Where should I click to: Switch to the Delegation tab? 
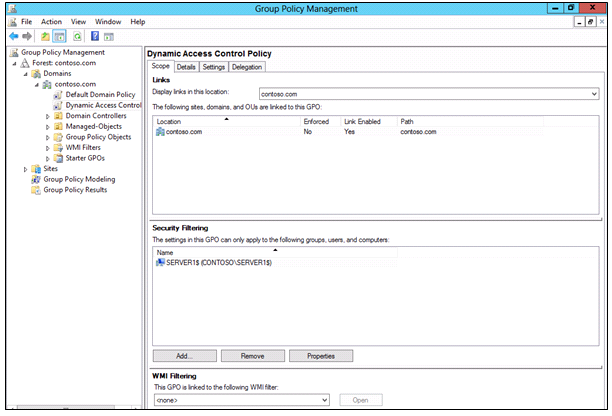[247, 67]
